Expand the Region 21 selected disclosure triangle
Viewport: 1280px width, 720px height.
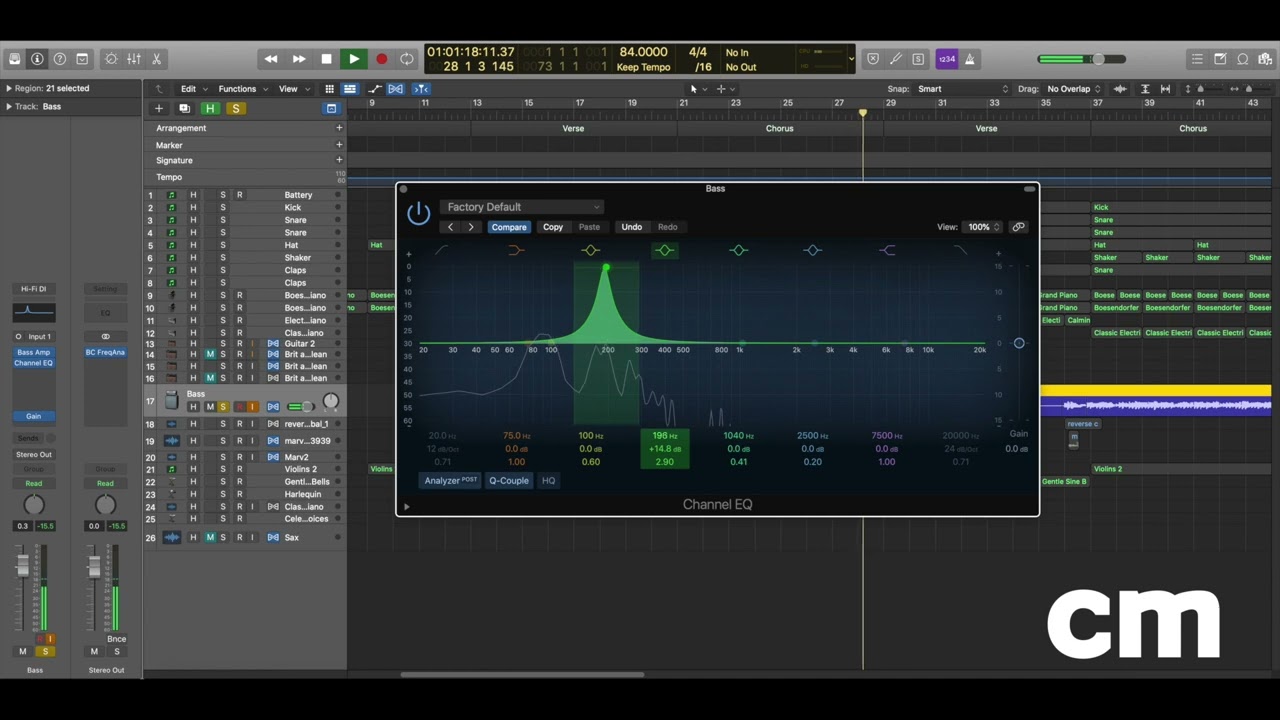[9, 88]
